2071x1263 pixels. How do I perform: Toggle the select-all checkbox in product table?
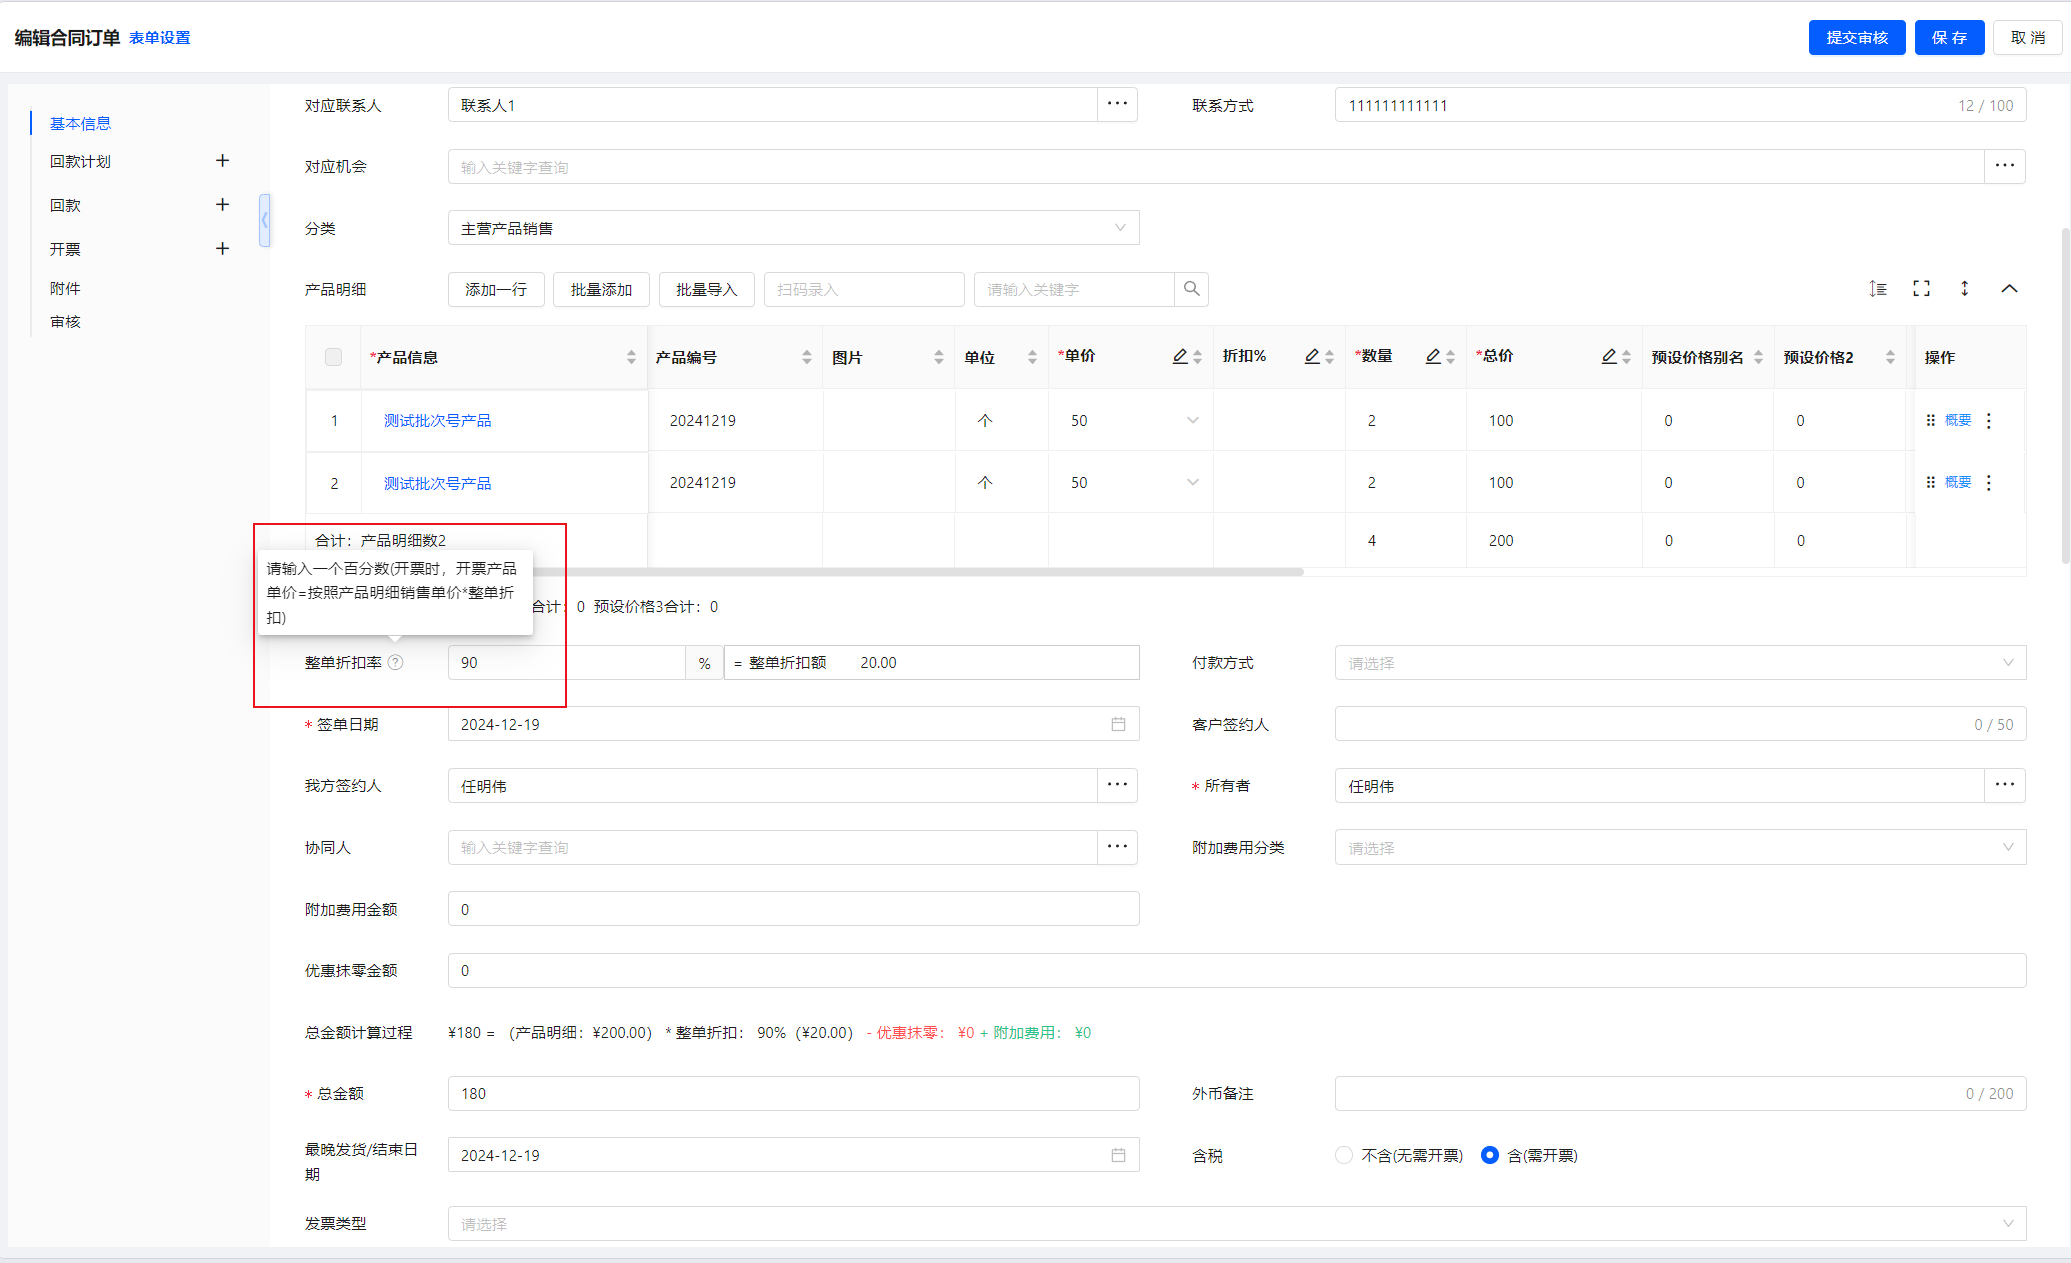coord(333,357)
